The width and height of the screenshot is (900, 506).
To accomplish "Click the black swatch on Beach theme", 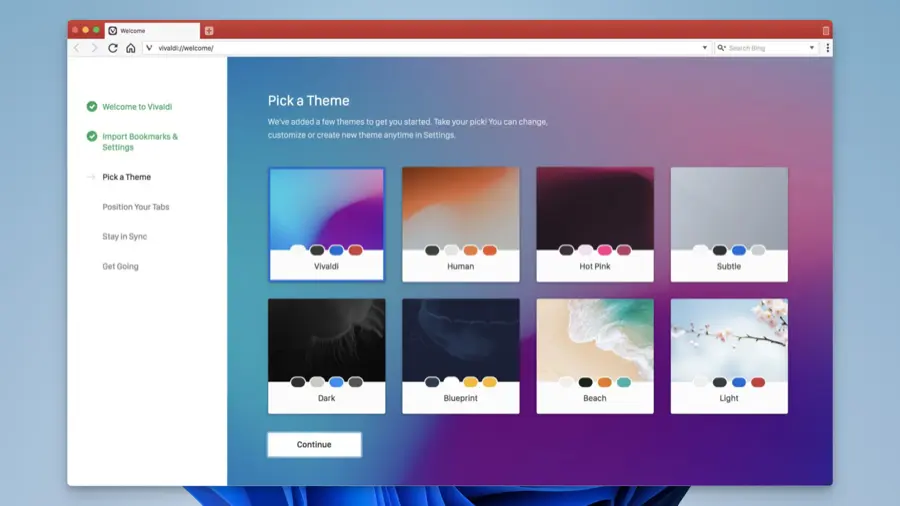I will [x=585, y=382].
